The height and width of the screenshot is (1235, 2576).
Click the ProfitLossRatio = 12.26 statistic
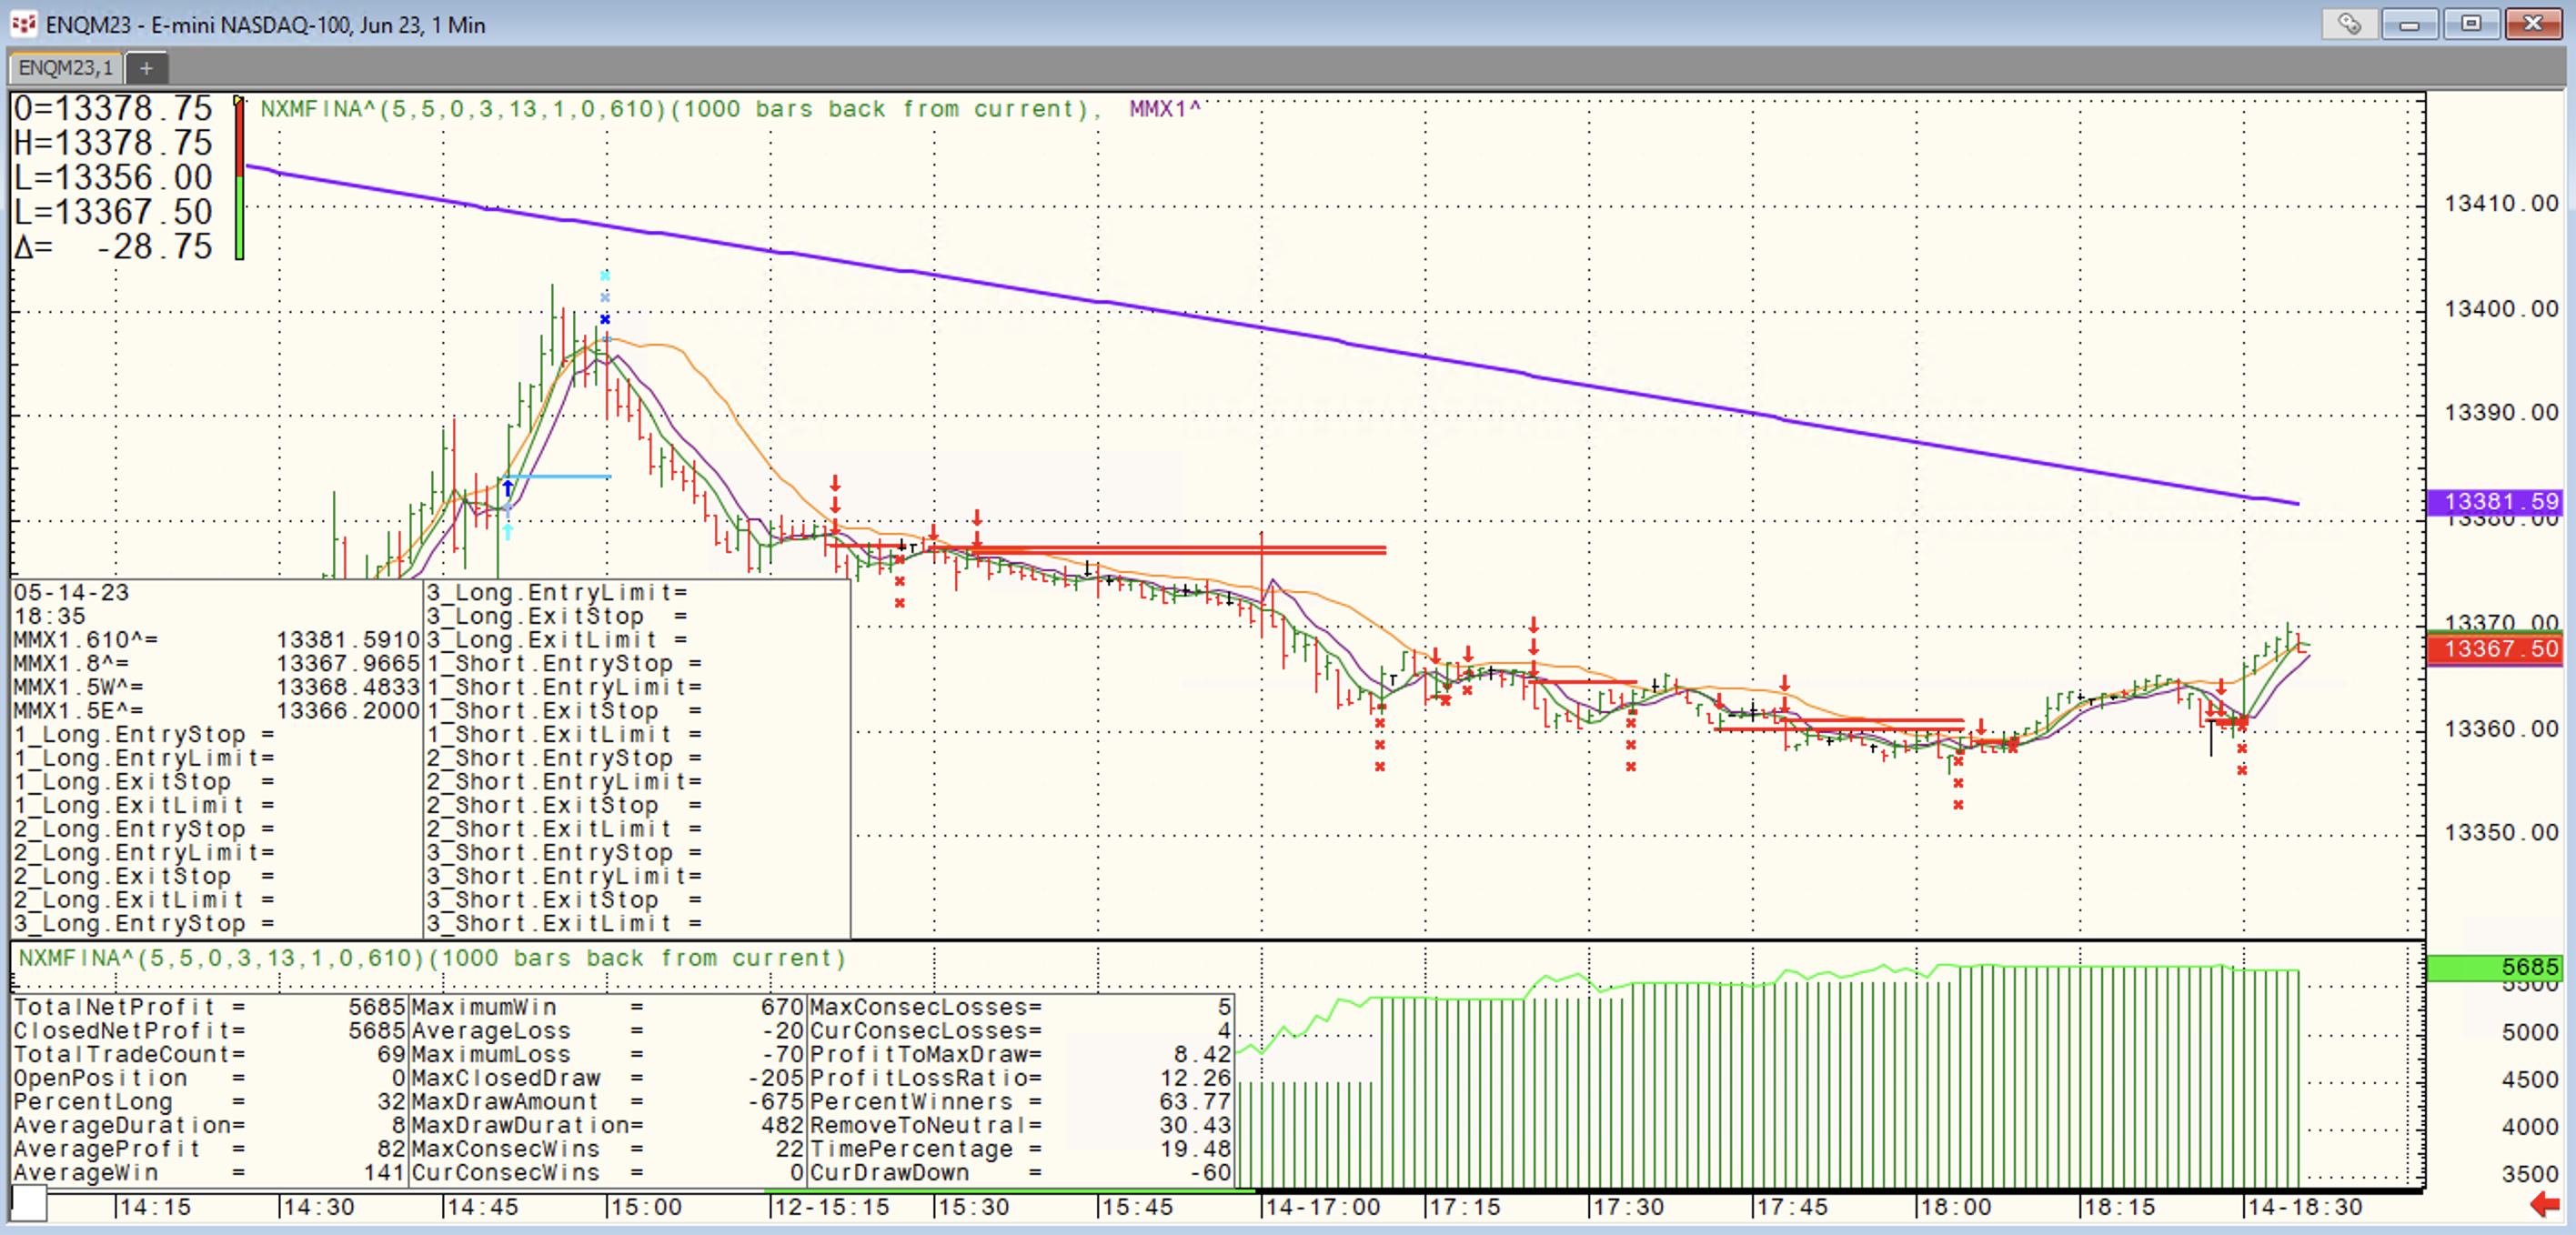[x=1021, y=1078]
